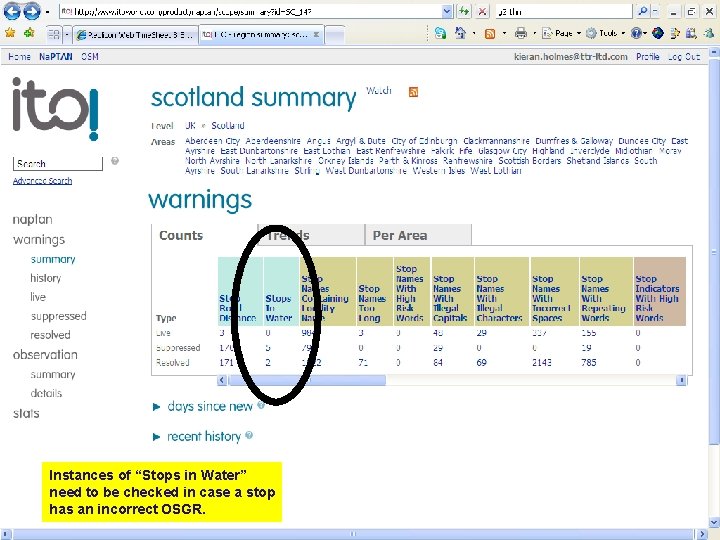This screenshot has width=720, height=540.
Task: Click the table scrollbar right arrow
Action: pos(681,380)
